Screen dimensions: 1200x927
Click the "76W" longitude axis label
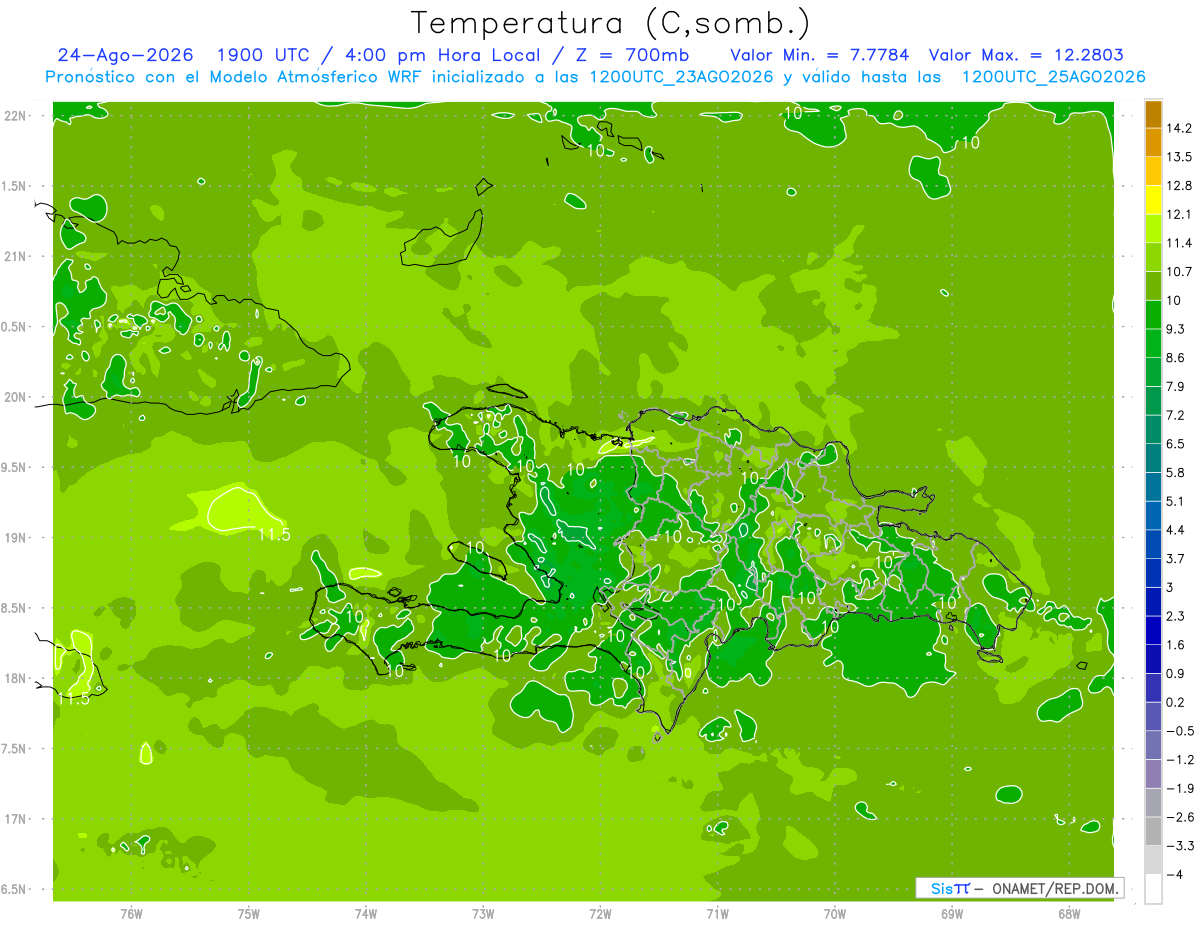click(131, 914)
